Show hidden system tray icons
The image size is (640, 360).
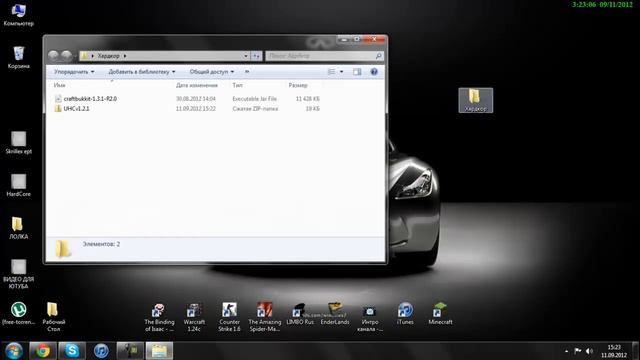click(567, 351)
